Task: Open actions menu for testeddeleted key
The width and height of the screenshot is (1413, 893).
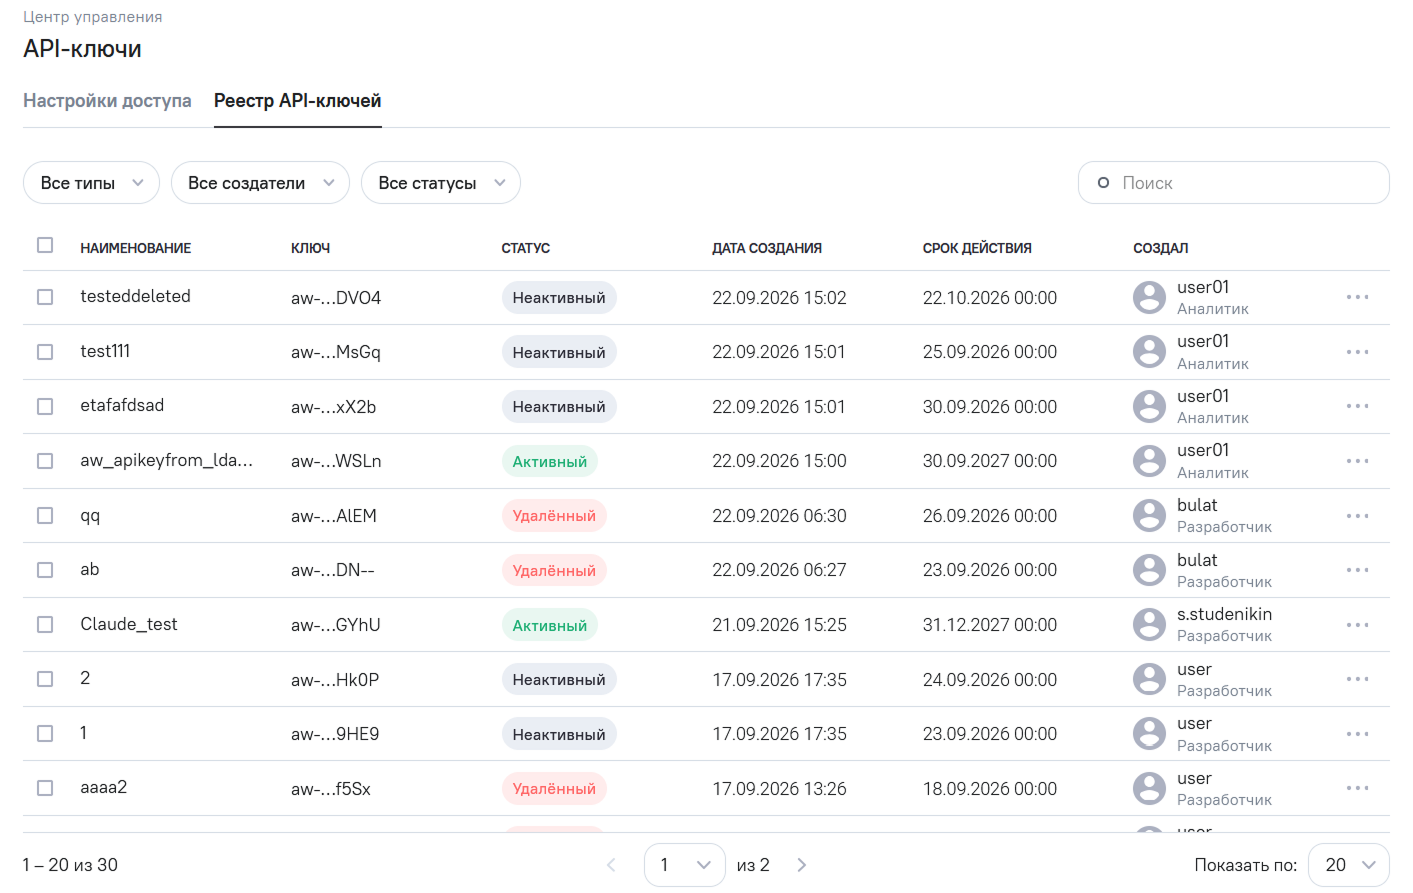Action: 1357,297
